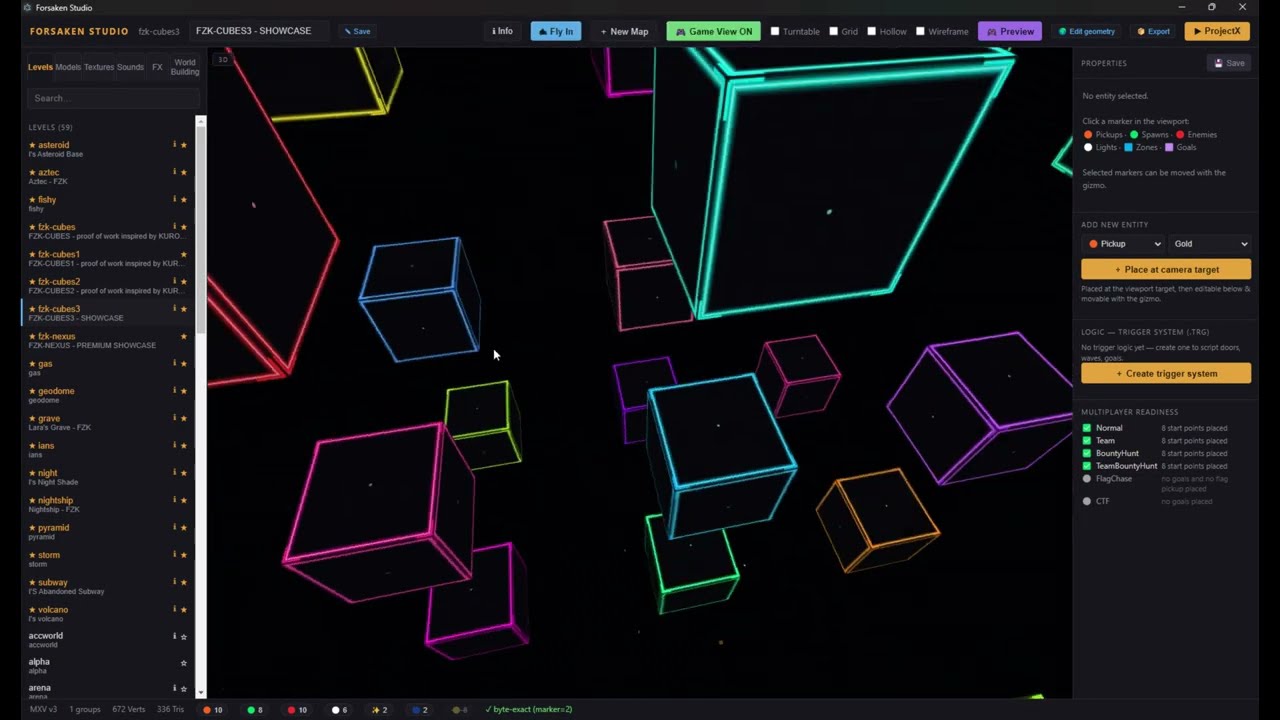Click the Place at camera target button
Image resolution: width=1280 pixels, height=720 pixels.
[x=1166, y=269]
